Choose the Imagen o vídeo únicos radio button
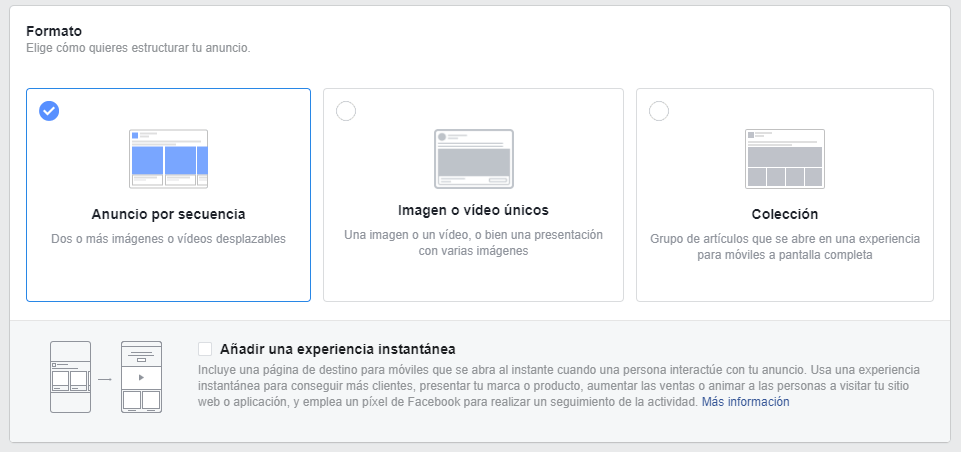The image size is (961, 452). pyautogui.click(x=346, y=111)
